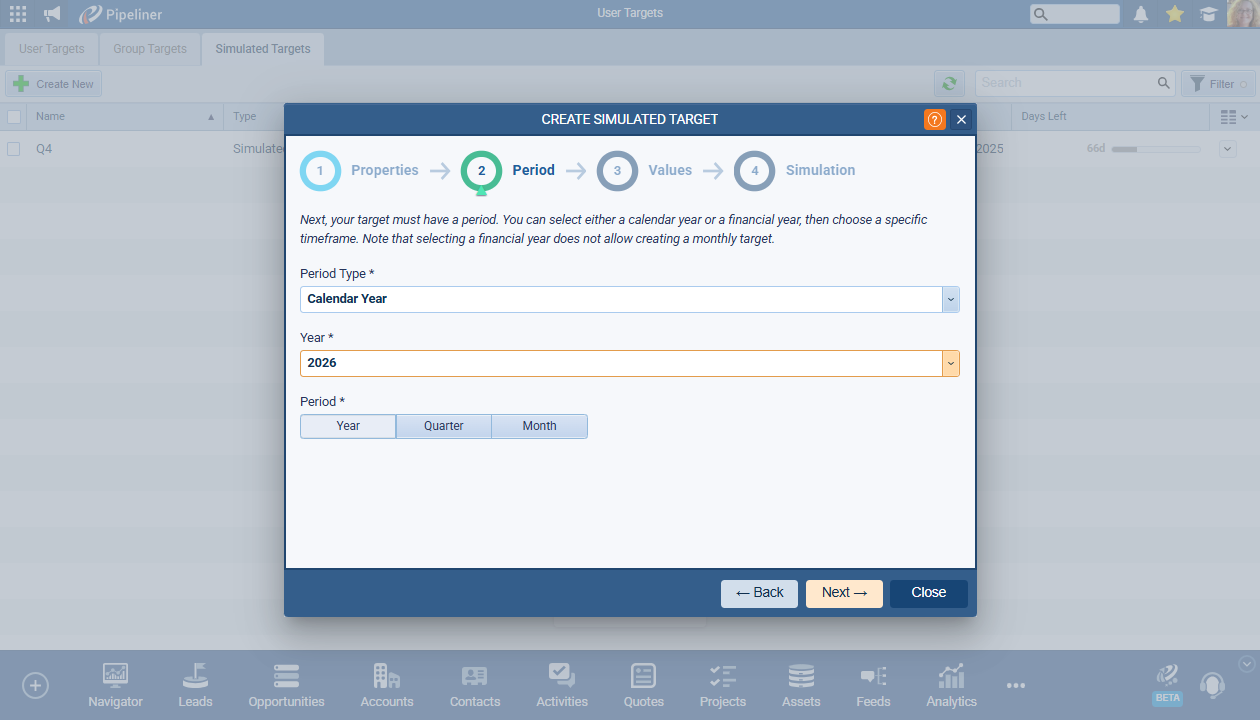Click the green refresh icon
Screen dimensions: 1260x720
coord(949,84)
